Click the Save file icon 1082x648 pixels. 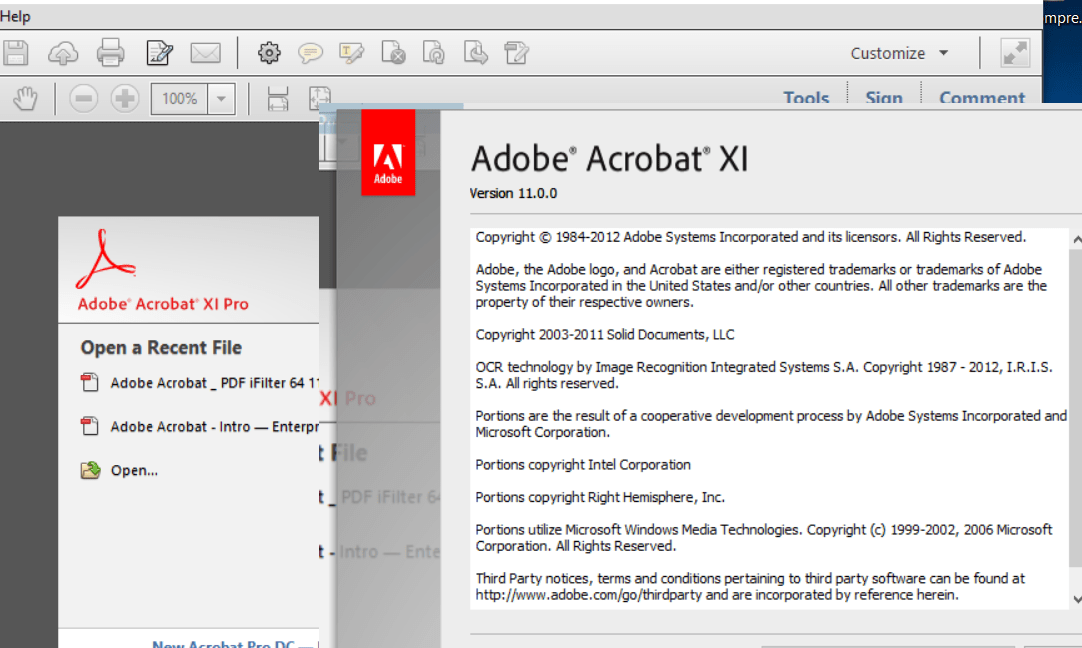coord(16,52)
